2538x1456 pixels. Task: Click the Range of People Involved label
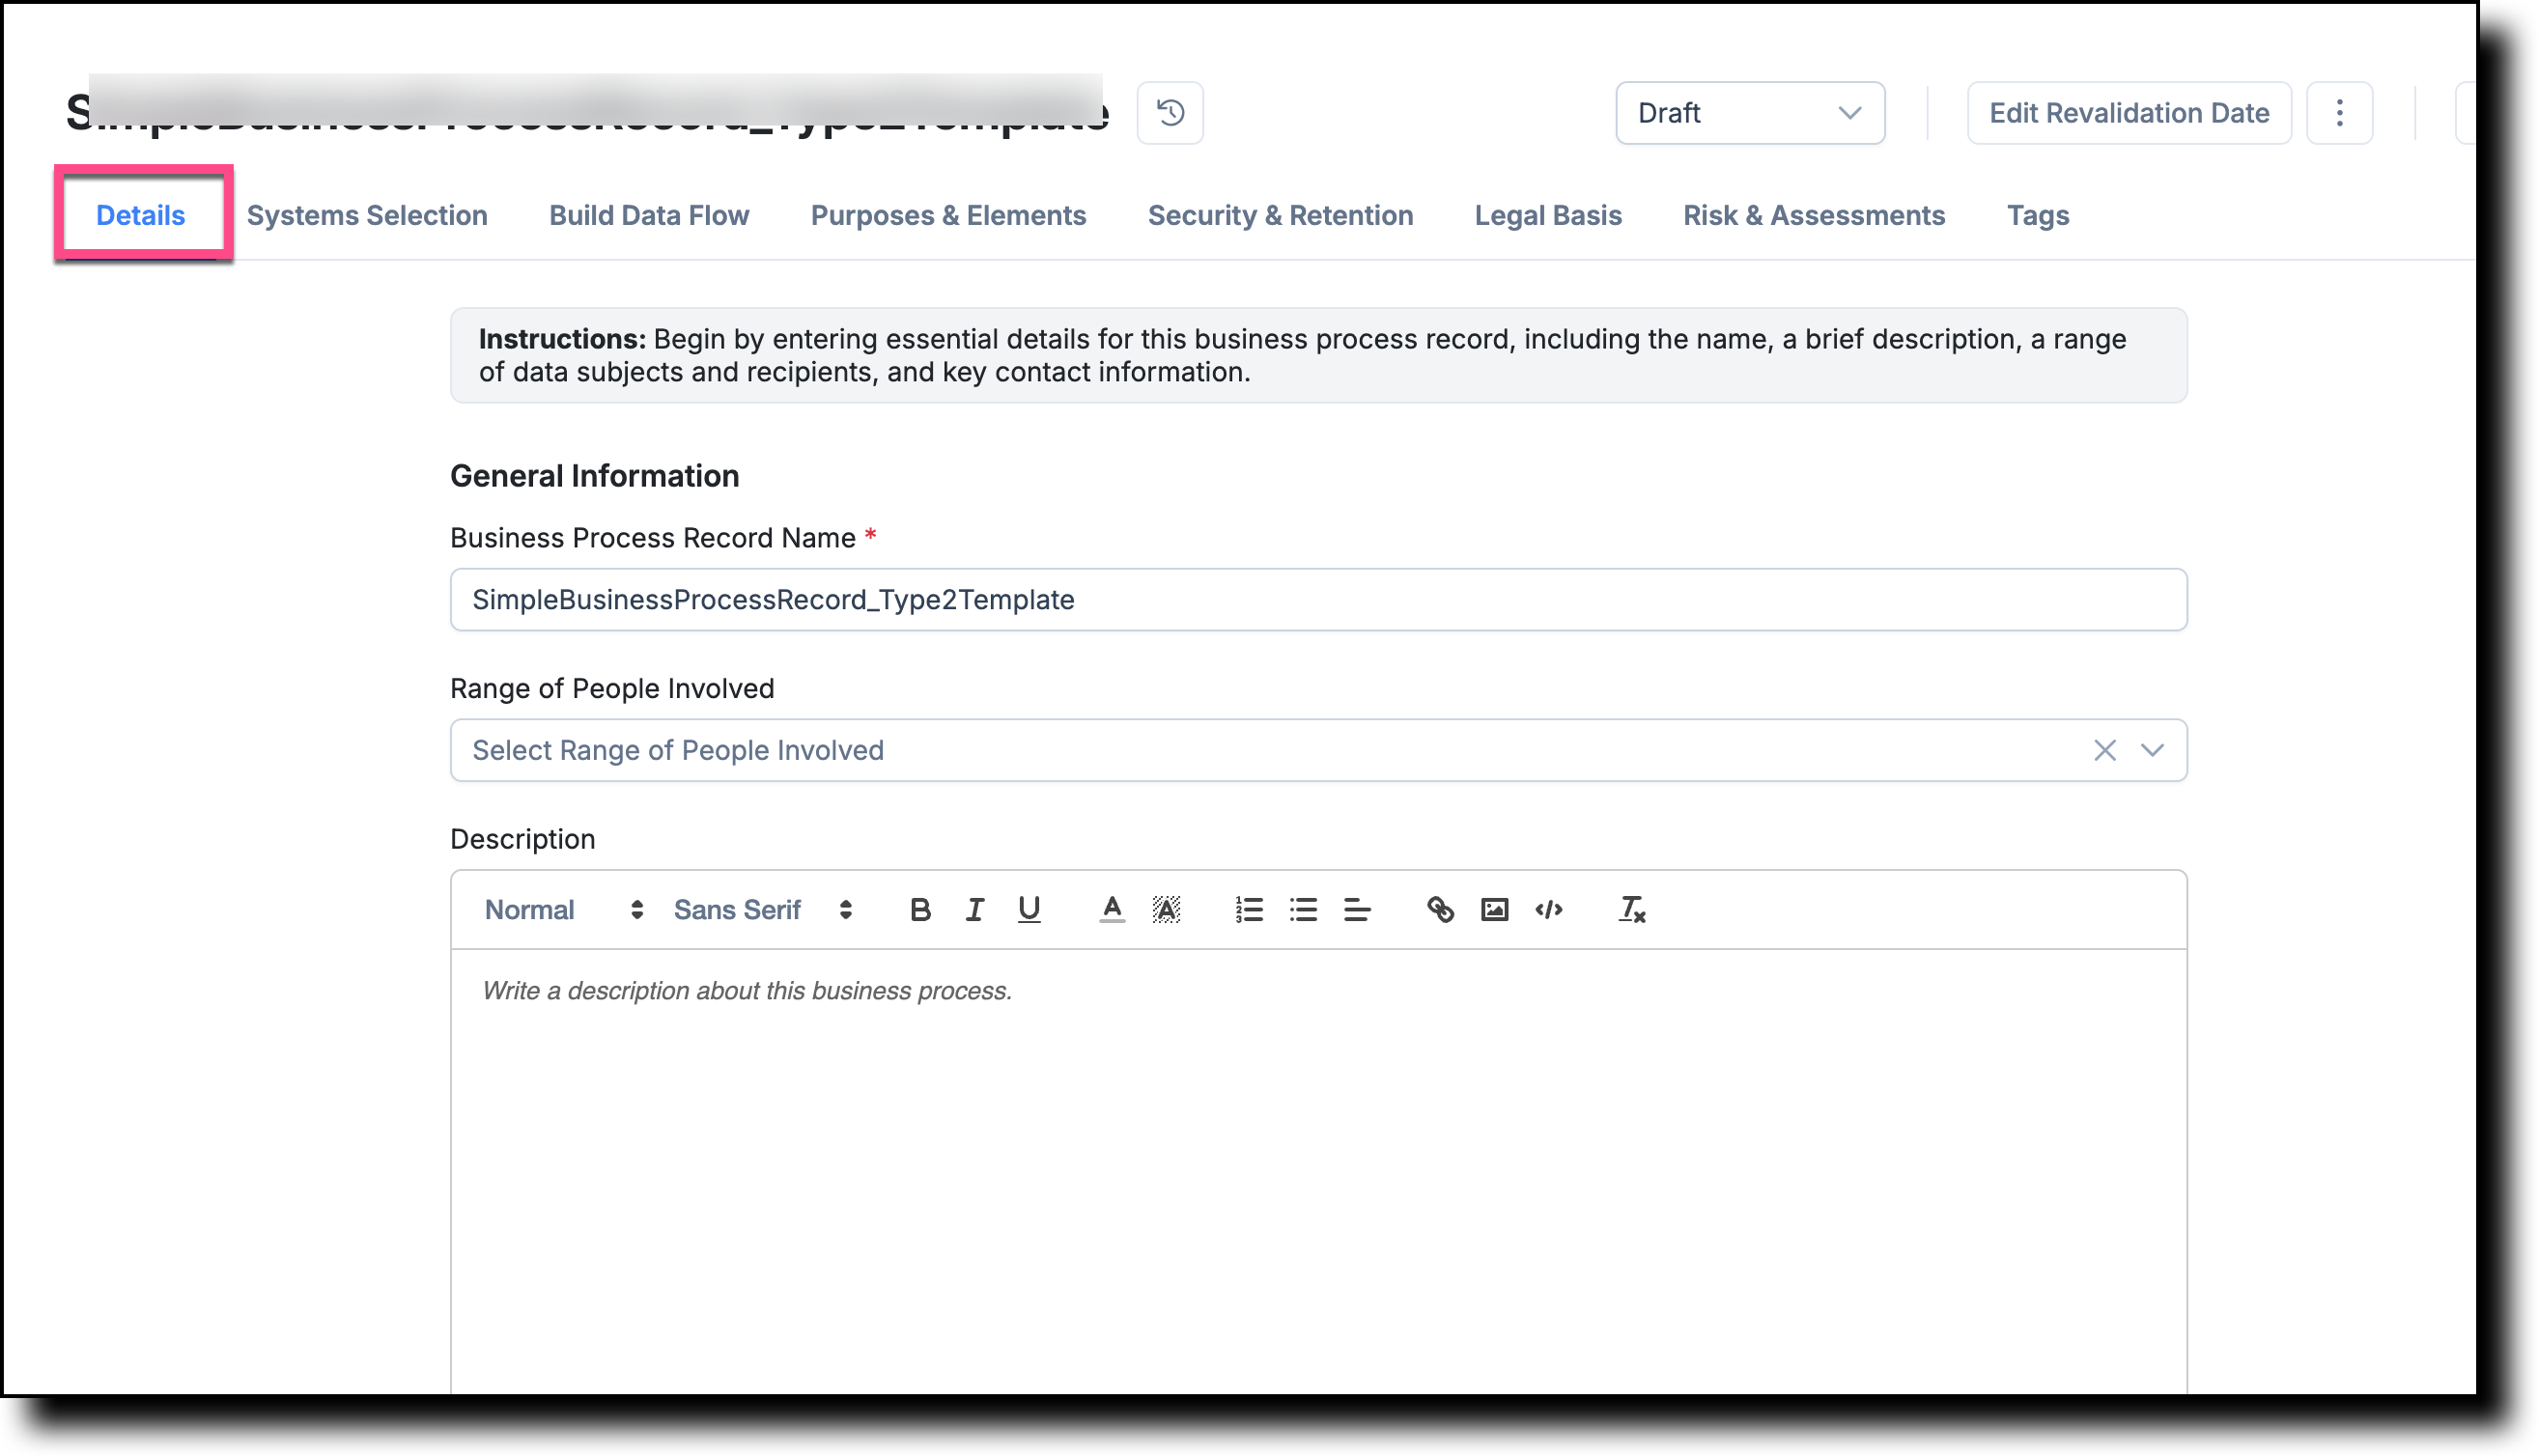click(x=612, y=689)
